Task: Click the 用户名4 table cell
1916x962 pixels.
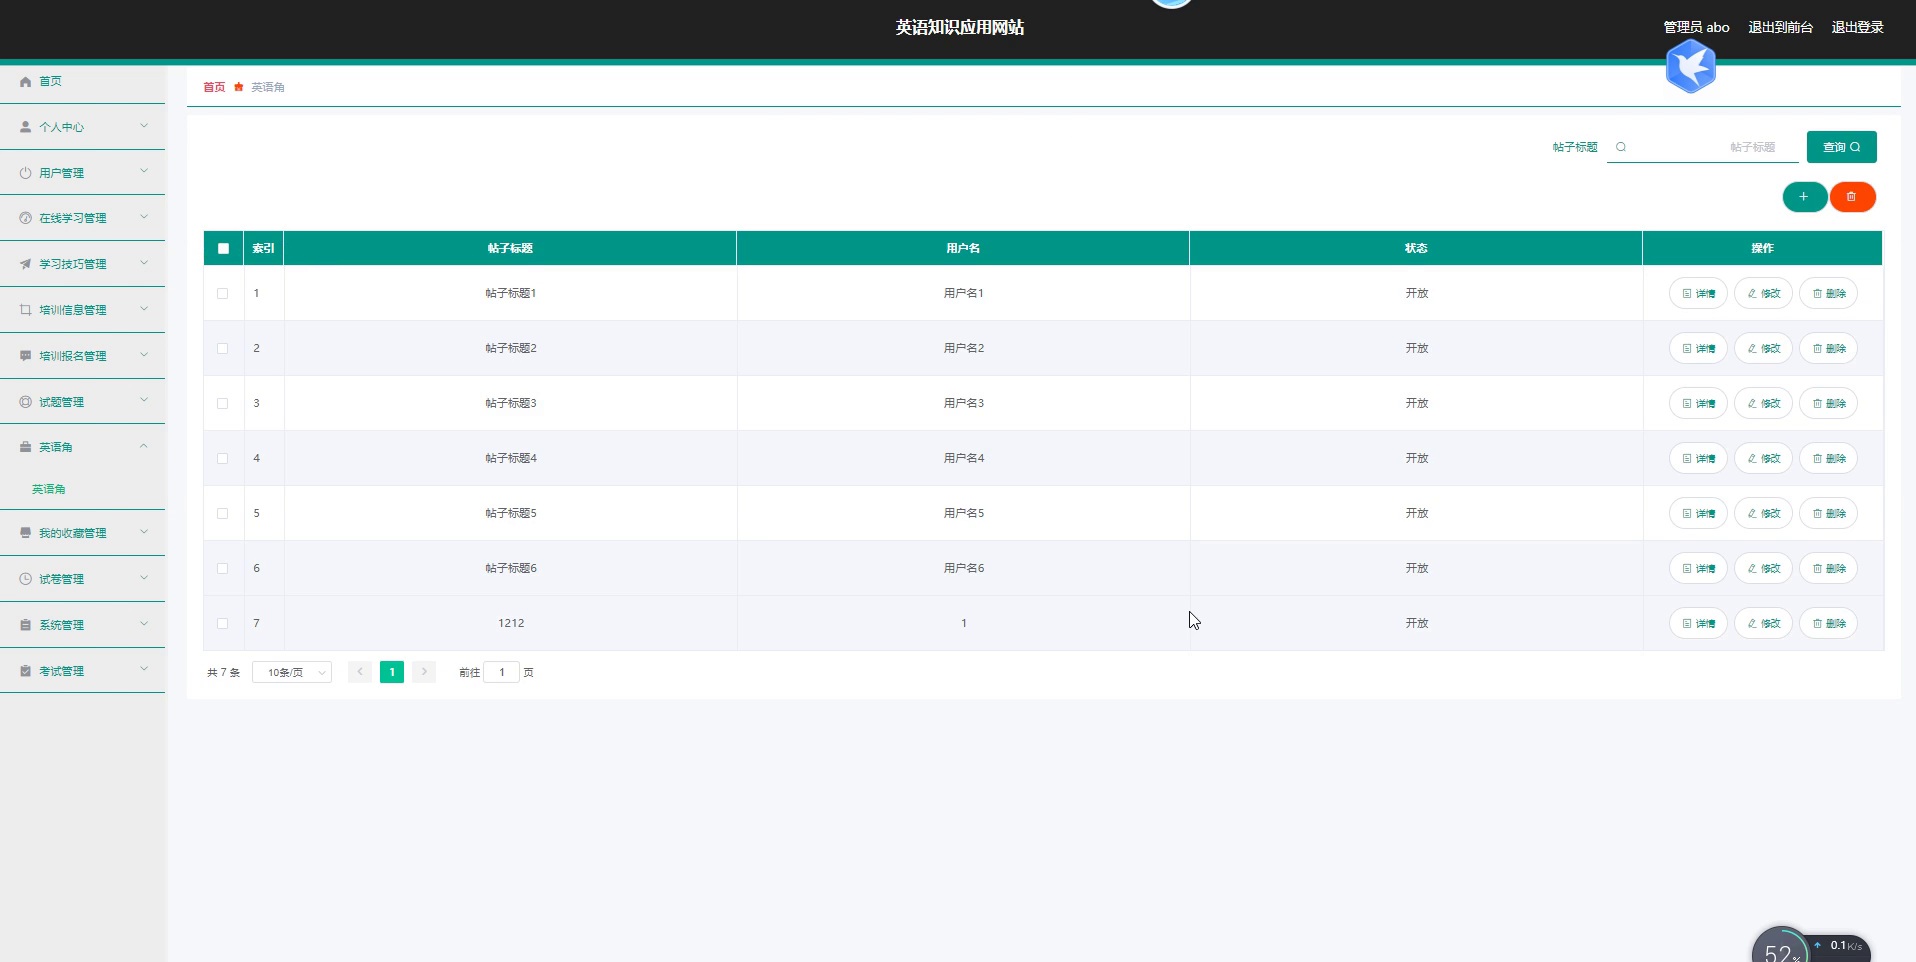Action: coord(964,458)
